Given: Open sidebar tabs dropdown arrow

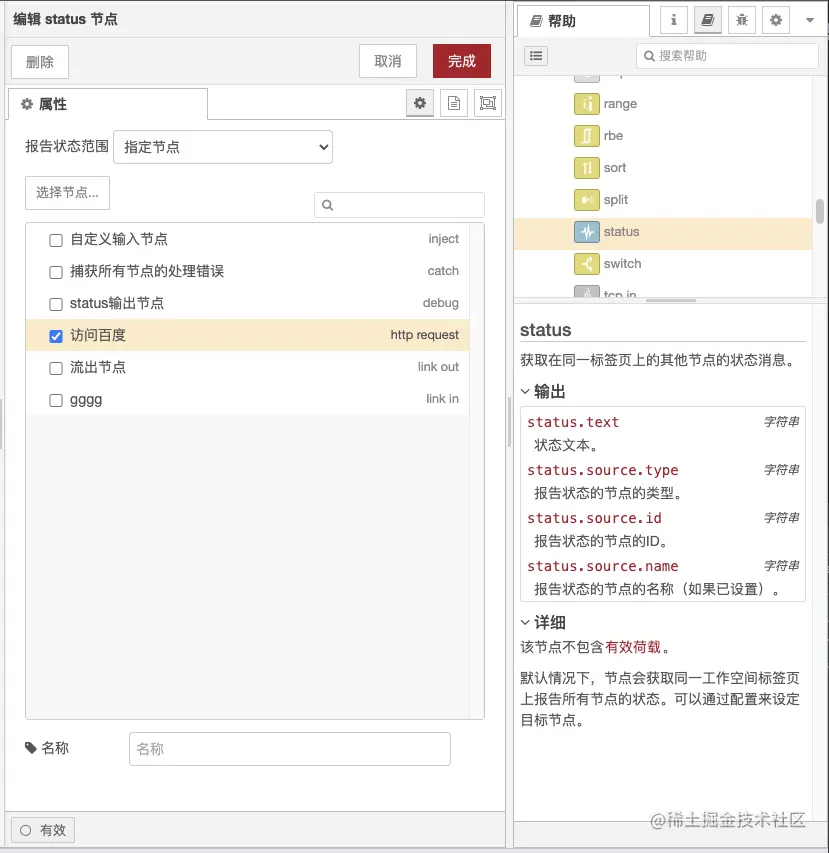Looking at the screenshot, I should pos(809,20).
